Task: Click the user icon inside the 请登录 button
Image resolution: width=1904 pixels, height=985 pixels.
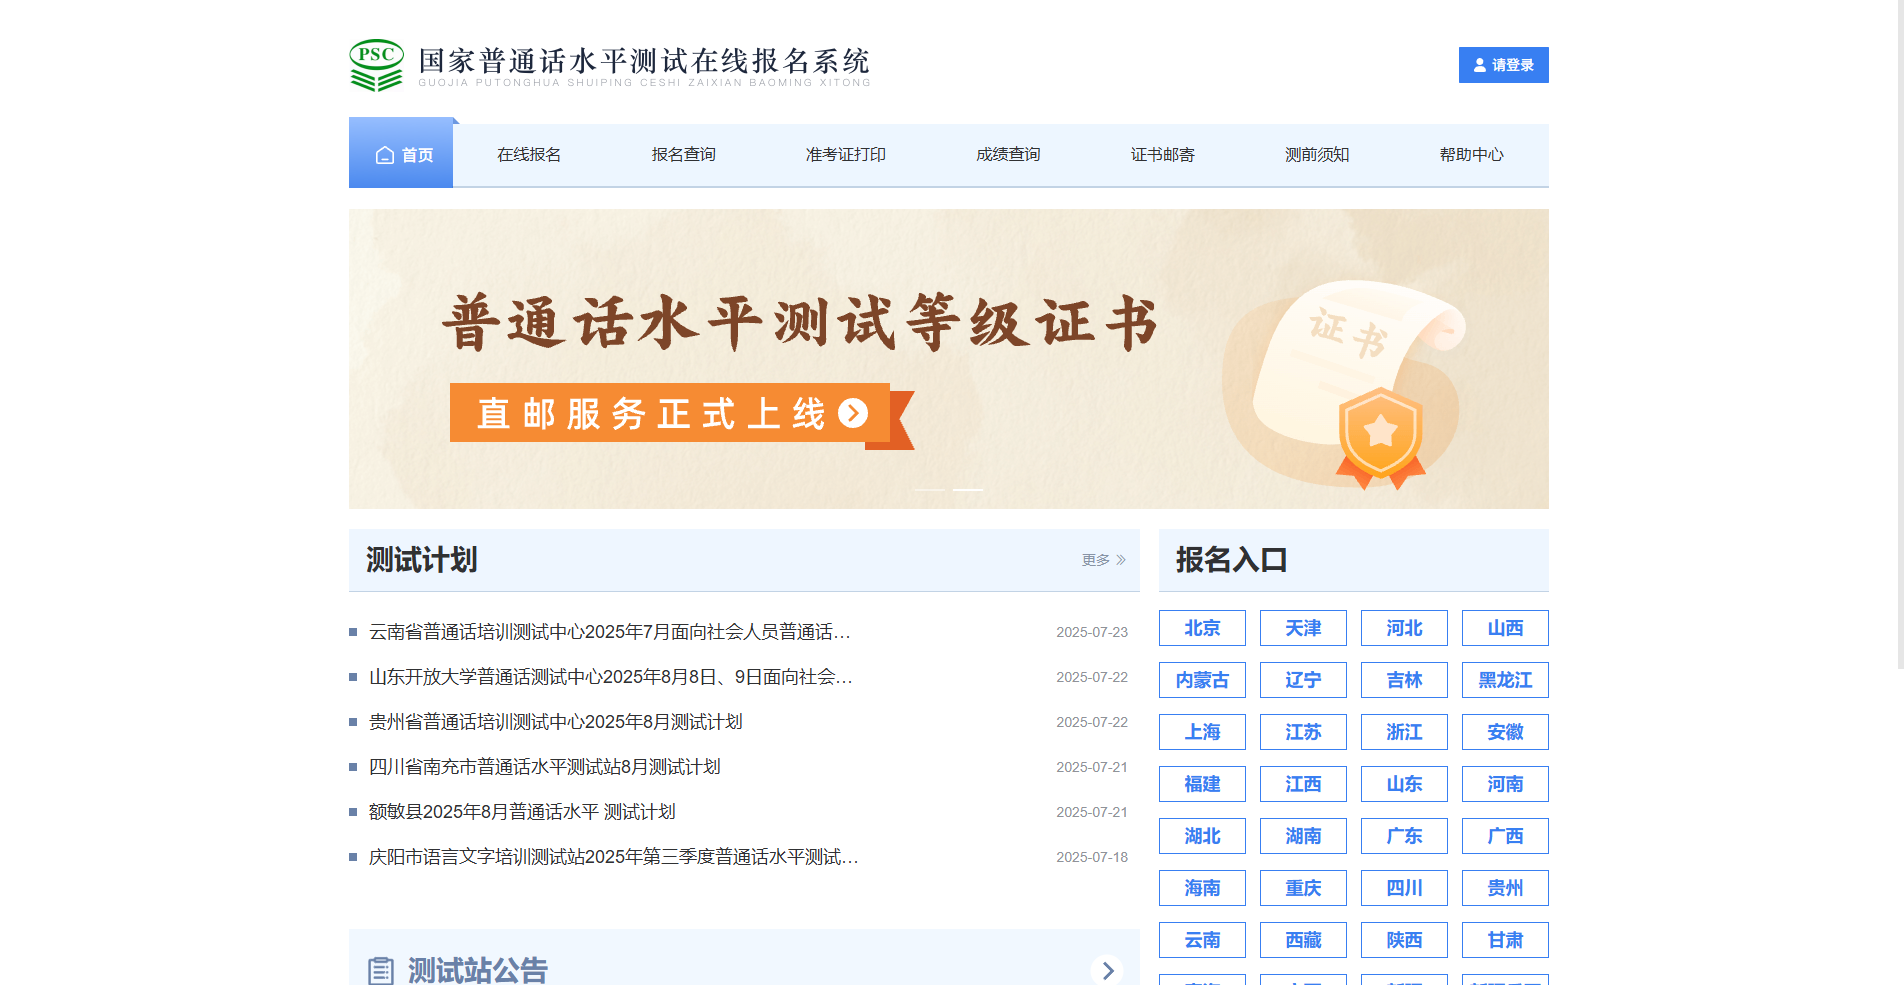Action: tap(1479, 64)
